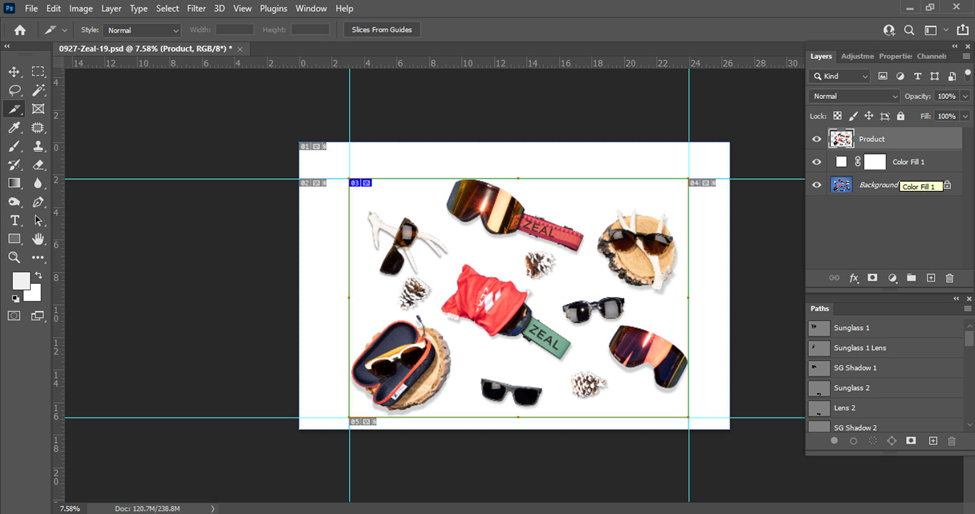This screenshot has width=975, height=514.
Task: Add layer style with fx icon
Action: [854, 278]
